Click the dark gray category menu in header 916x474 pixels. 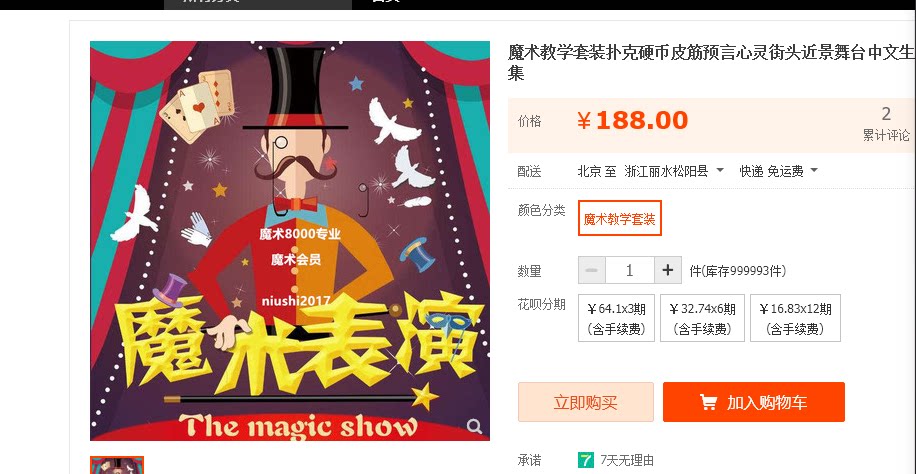click(258, 4)
